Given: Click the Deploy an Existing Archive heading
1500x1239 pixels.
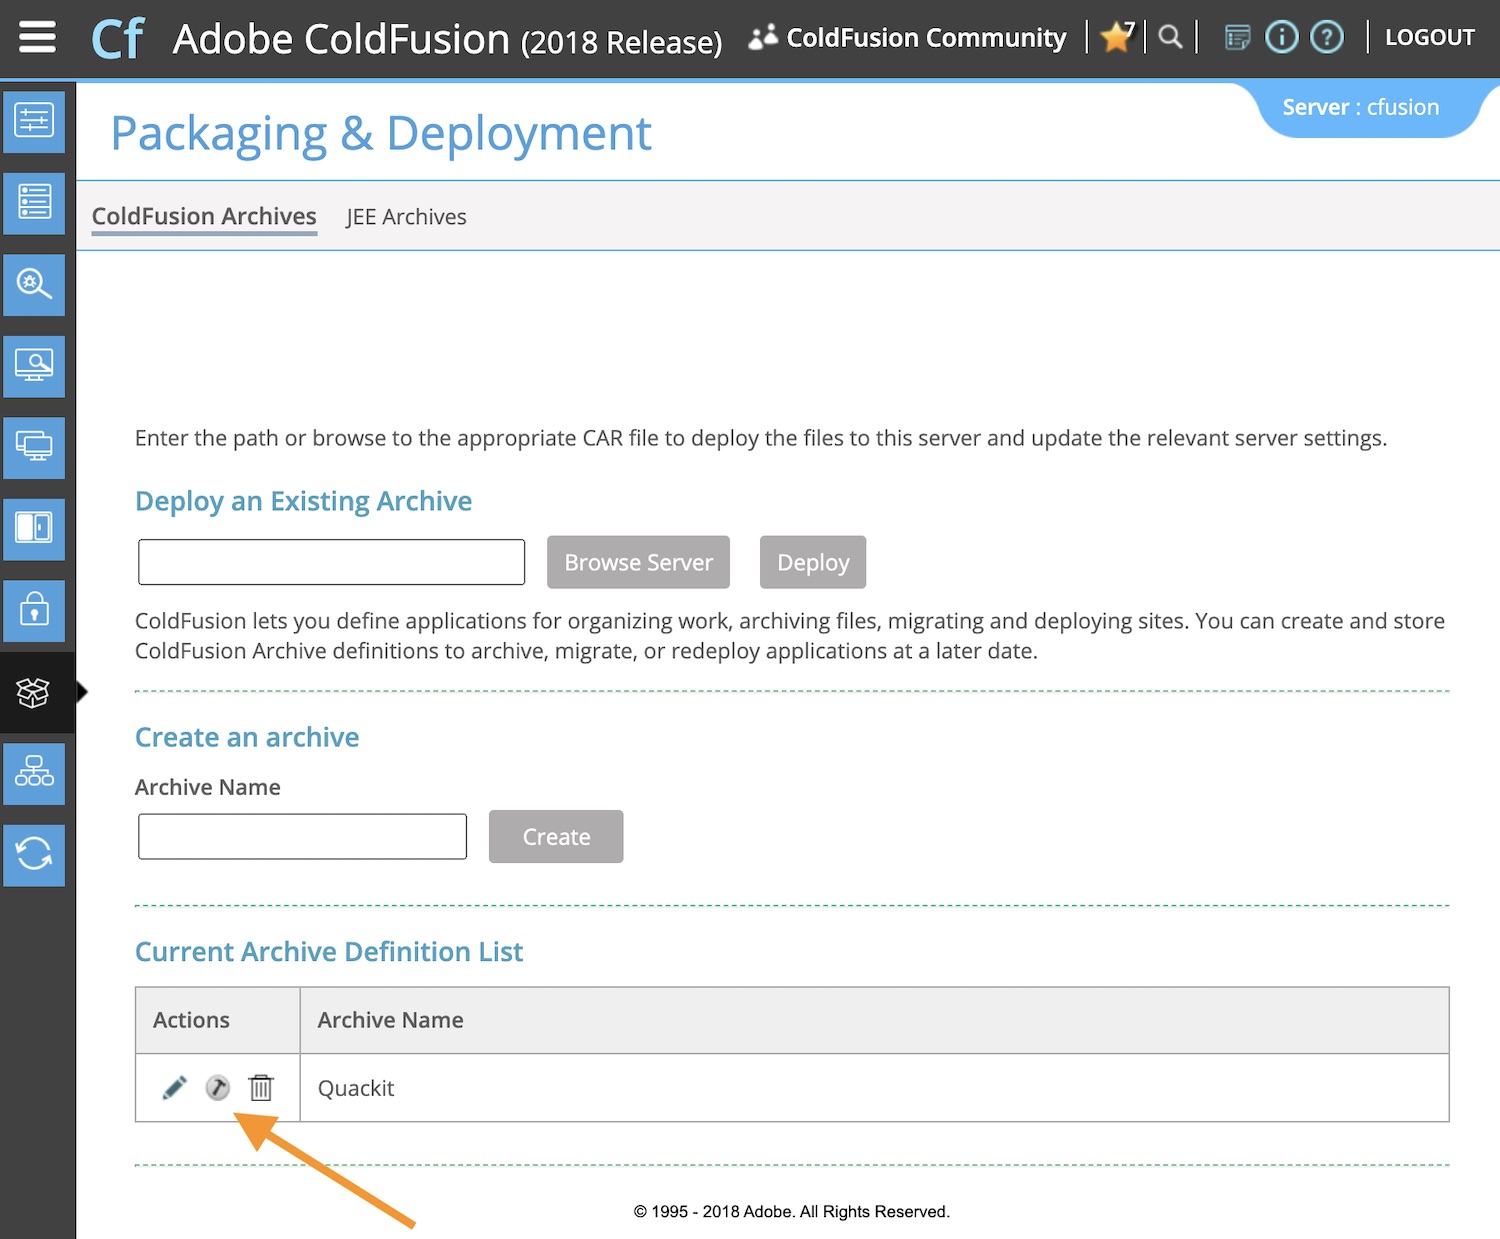Looking at the screenshot, I should click(x=303, y=501).
